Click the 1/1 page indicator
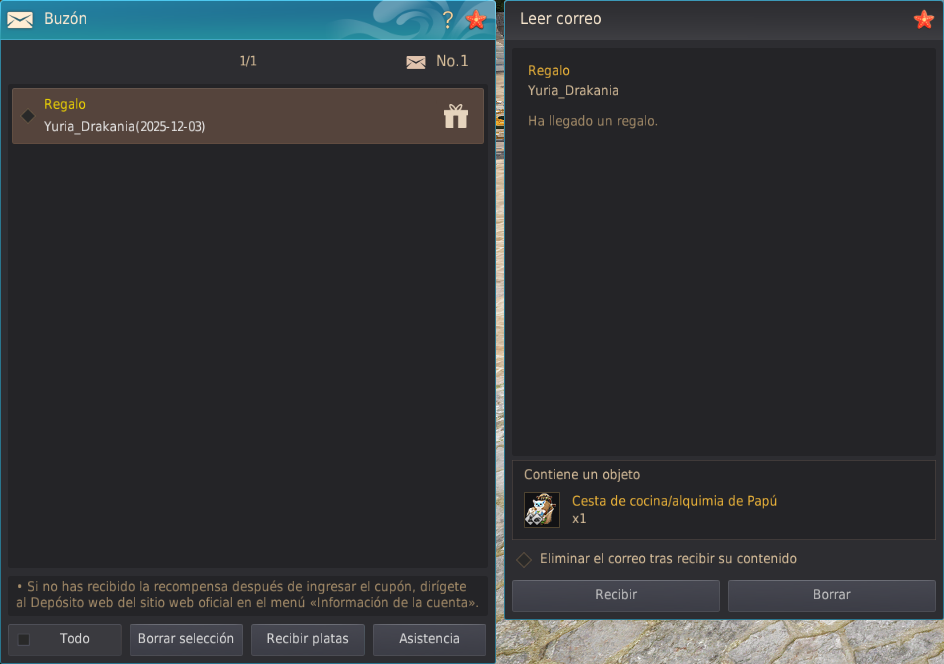Screen dimensions: 944x664 click(x=248, y=62)
